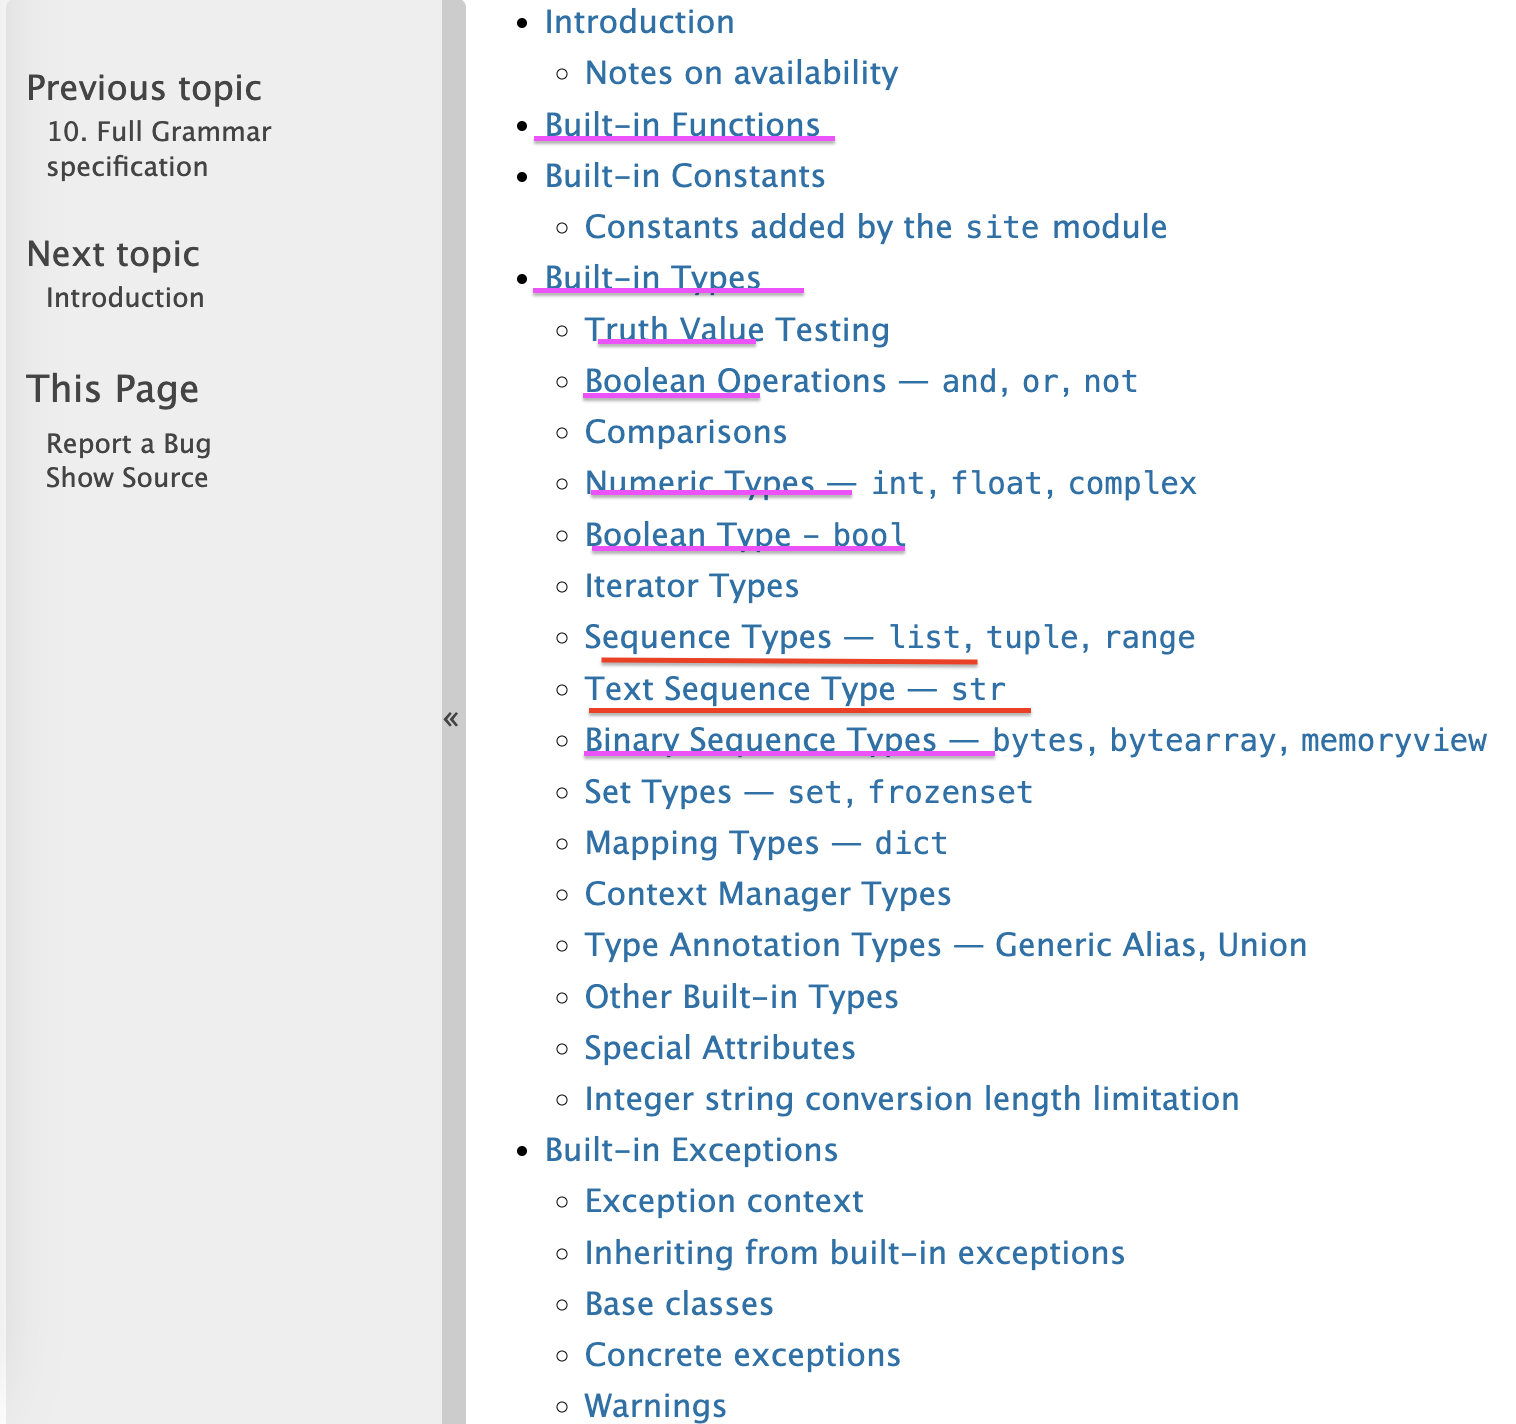Click the 'Show Source' link
Screen dimensions: 1516x1424
[x=127, y=478]
